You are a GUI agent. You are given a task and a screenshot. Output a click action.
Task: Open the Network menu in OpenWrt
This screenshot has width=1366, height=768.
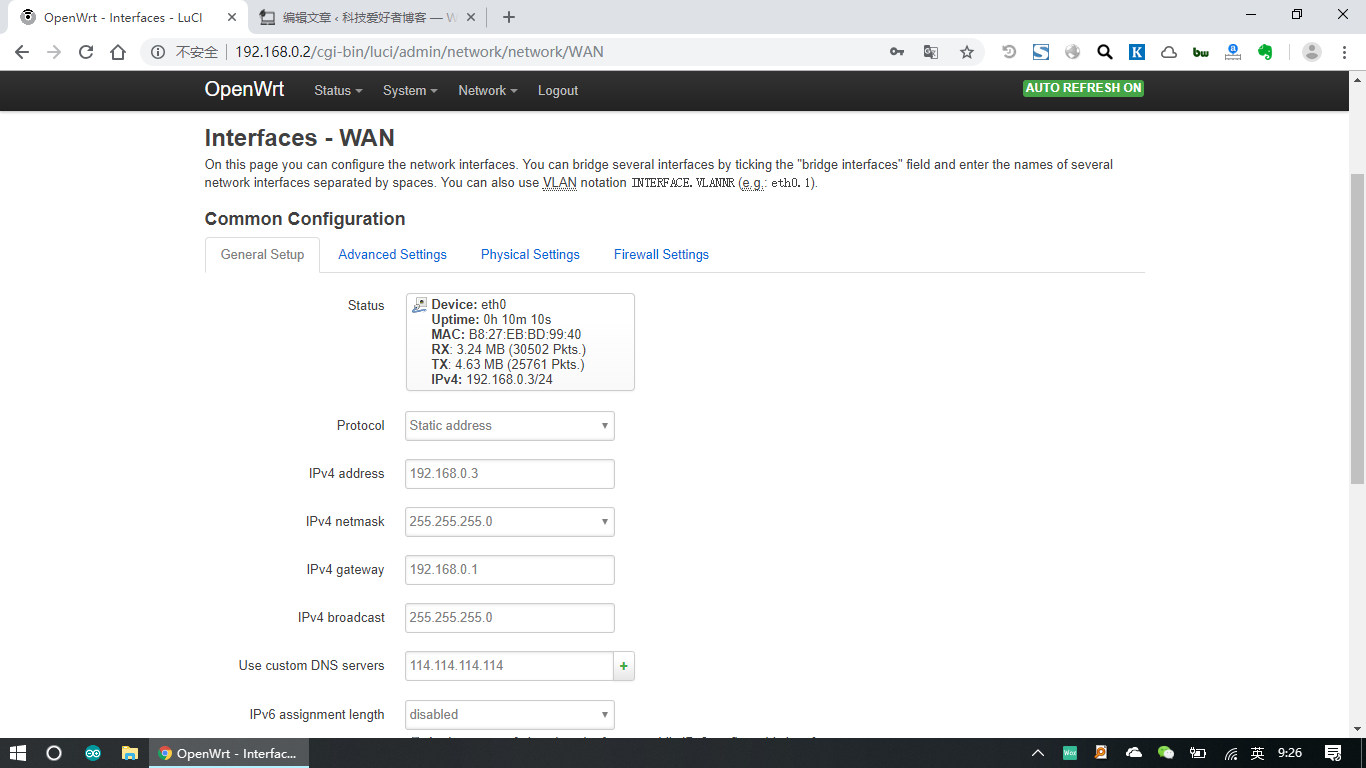click(487, 90)
